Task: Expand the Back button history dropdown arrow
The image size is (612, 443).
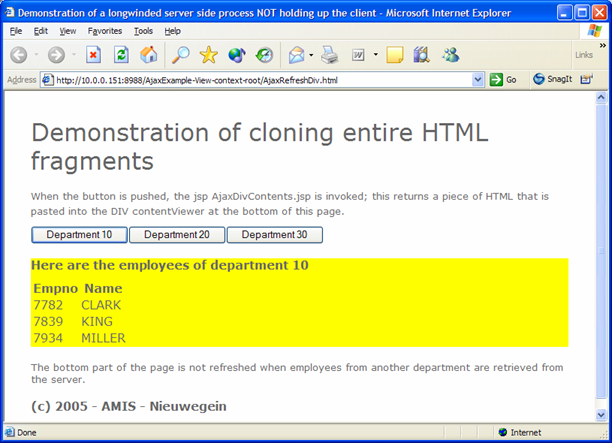Action: (x=36, y=55)
